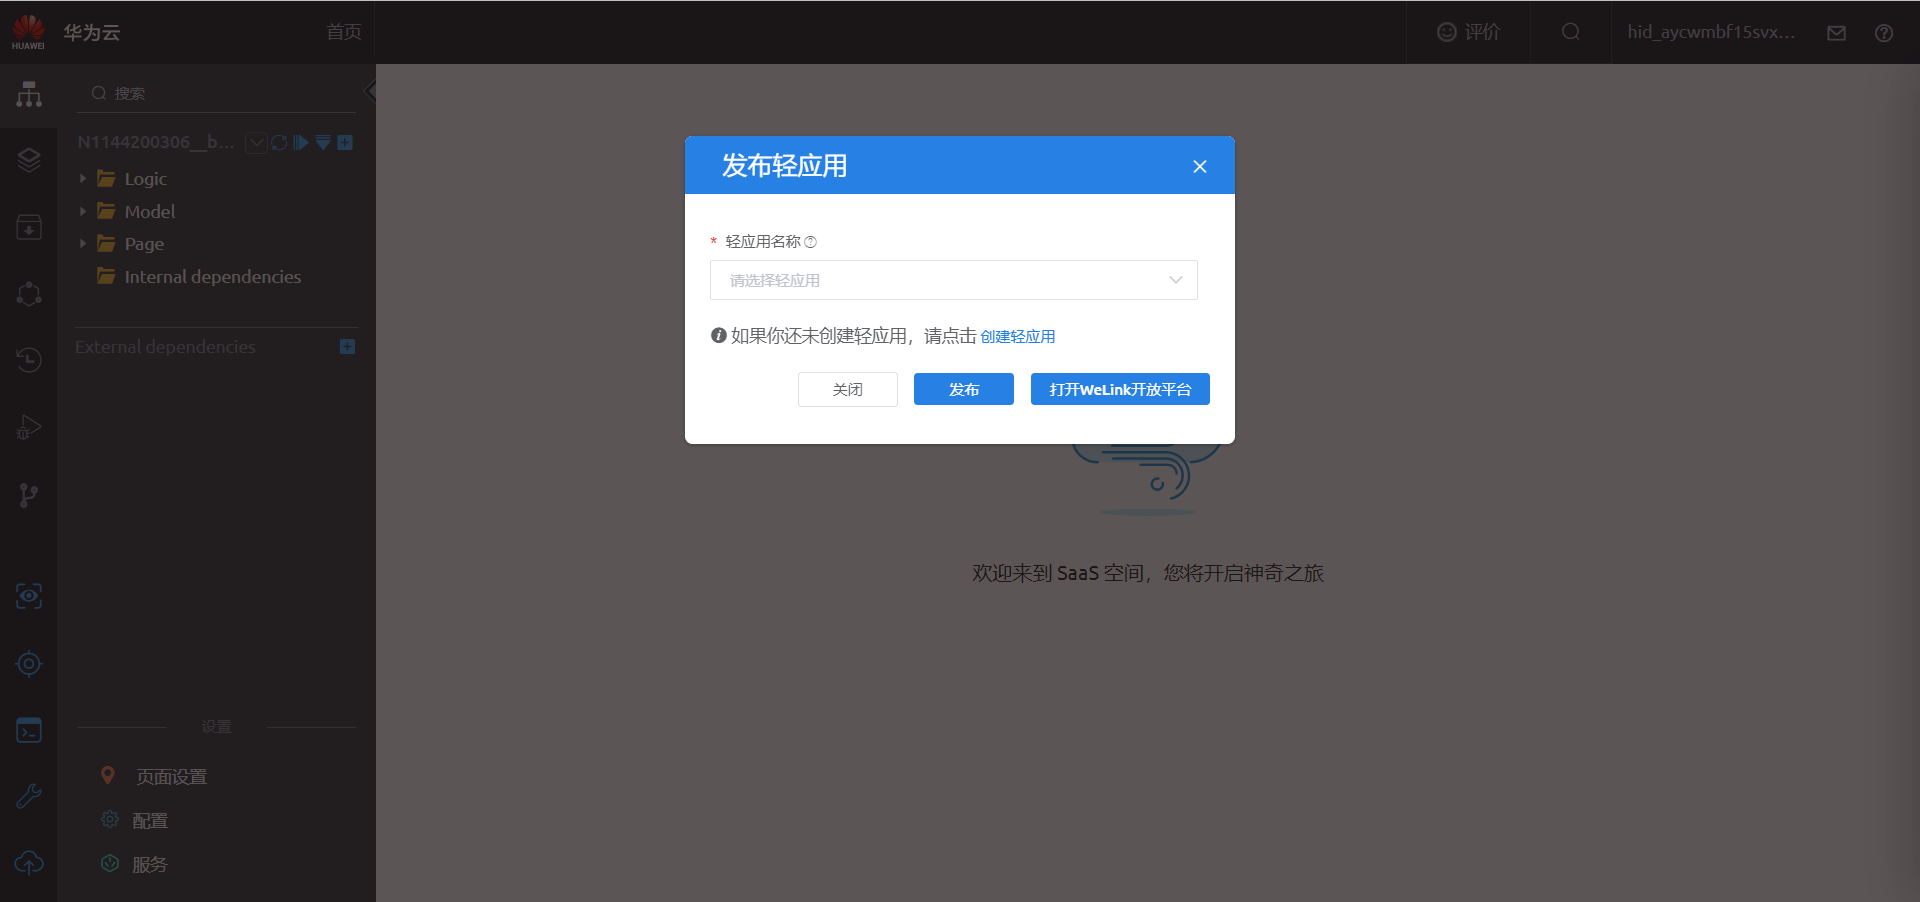Click the help question mark icon

coord(1884,32)
